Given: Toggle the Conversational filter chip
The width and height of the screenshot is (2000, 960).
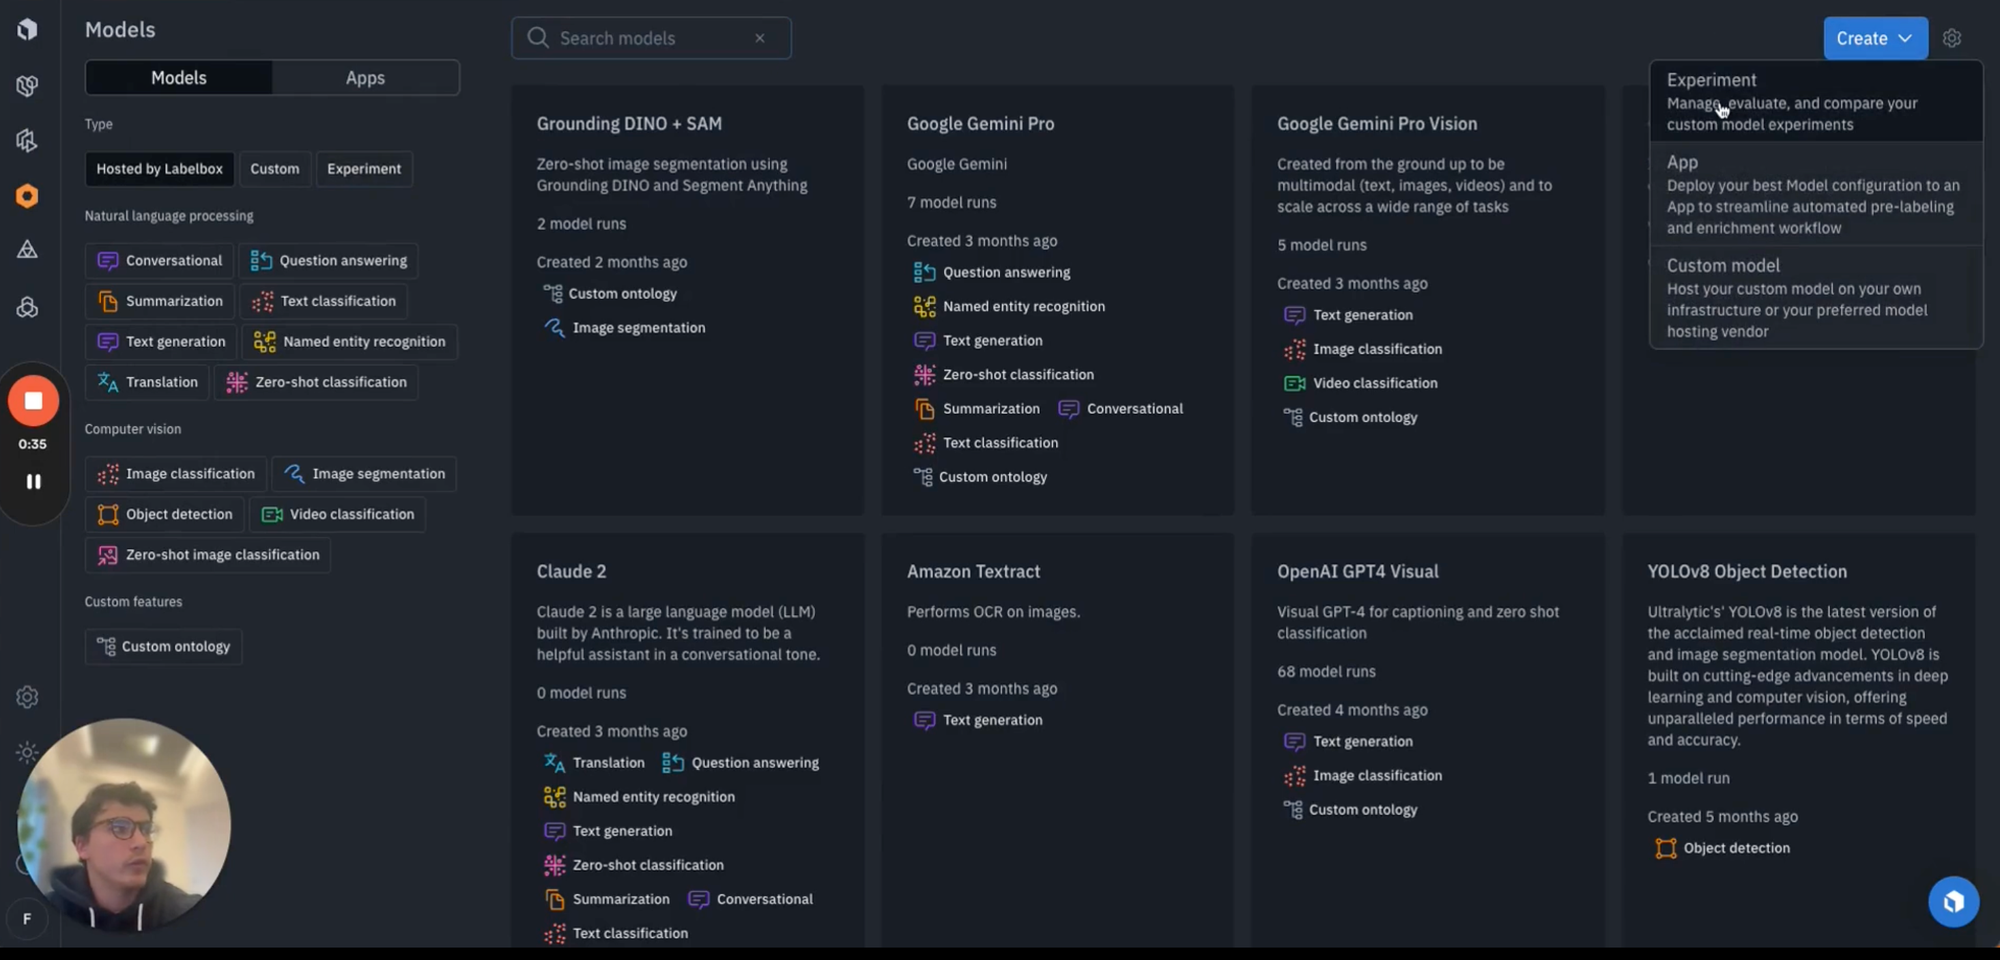Looking at the screenshot, I should pyautogui.click(x=160, y=261).
